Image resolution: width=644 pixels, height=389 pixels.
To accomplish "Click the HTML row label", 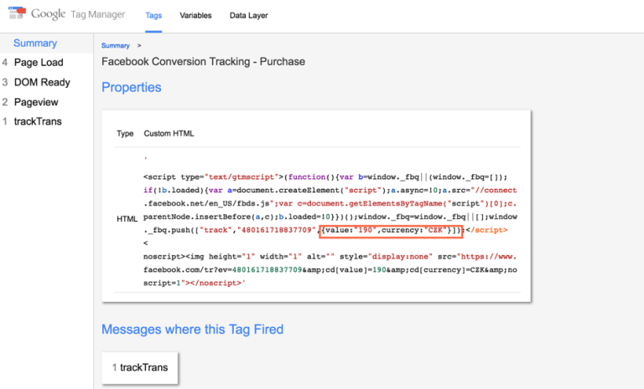I will [x=127, y=219].
